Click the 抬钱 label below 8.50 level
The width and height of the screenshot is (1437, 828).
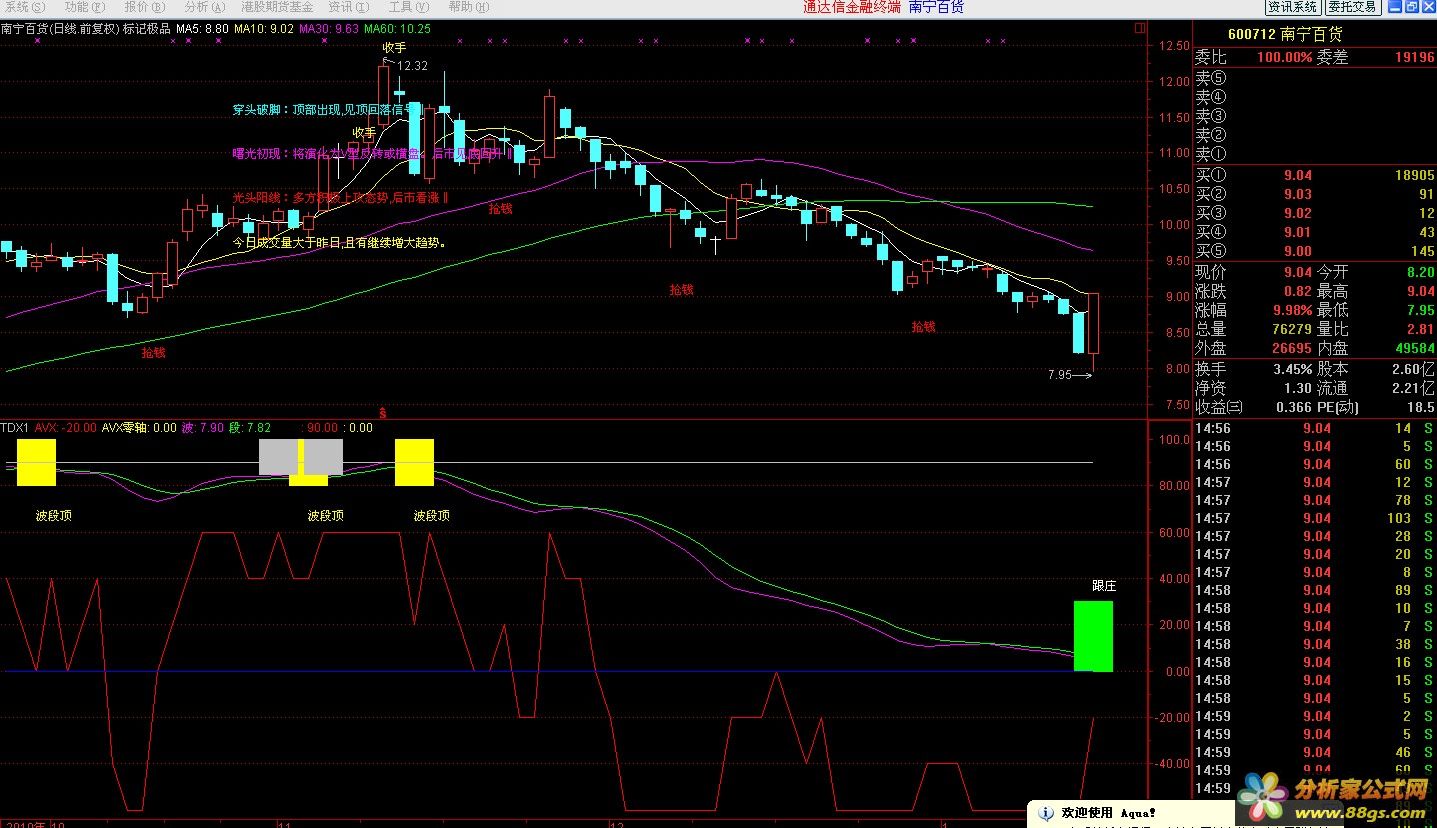[153, 352]
